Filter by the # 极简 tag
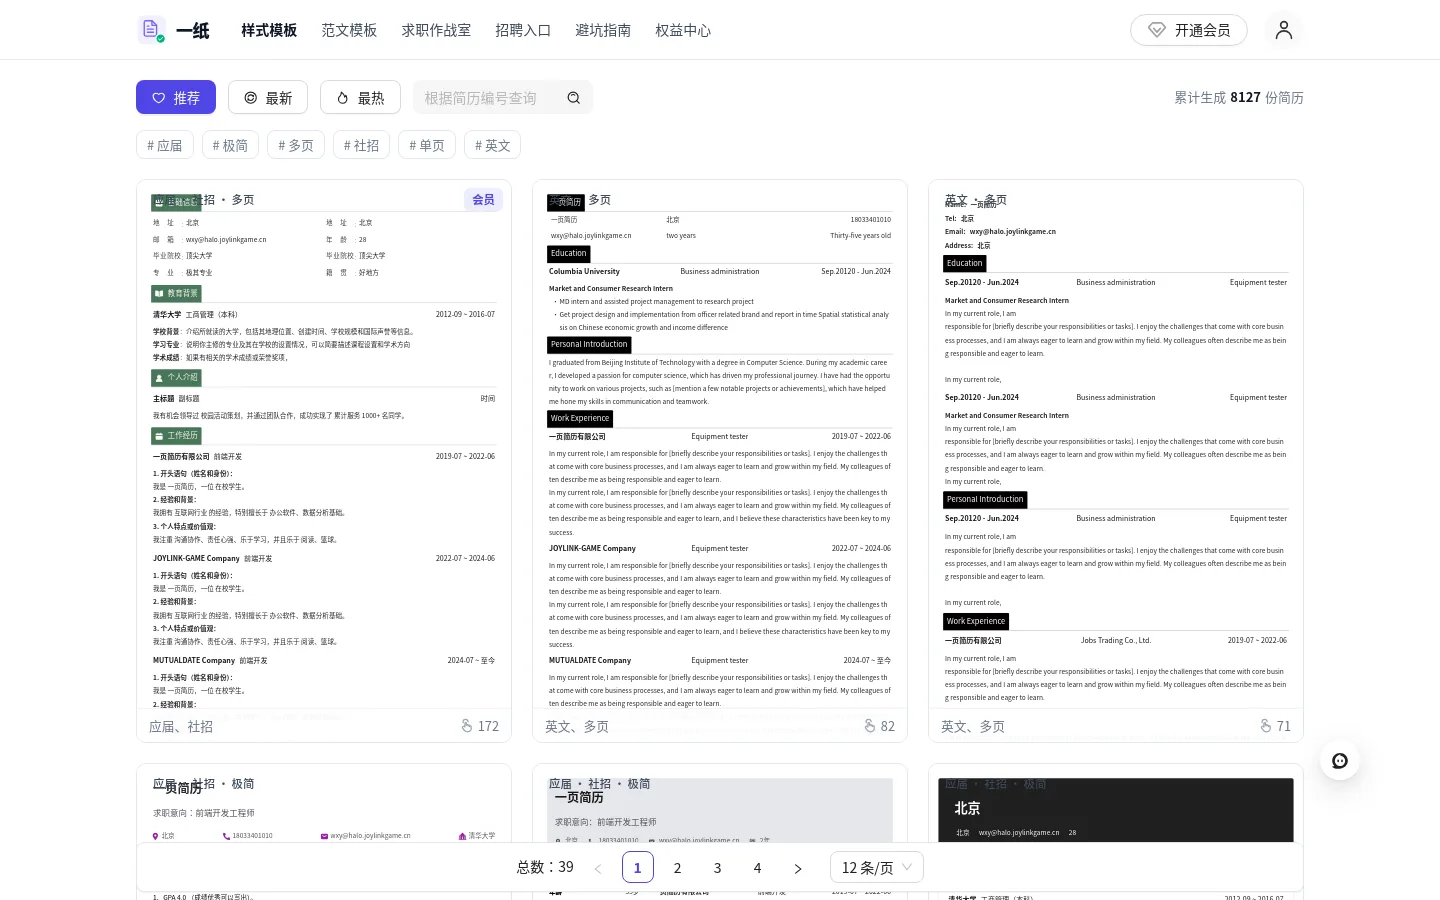The image size is (1440, 900). coord(230,145)
